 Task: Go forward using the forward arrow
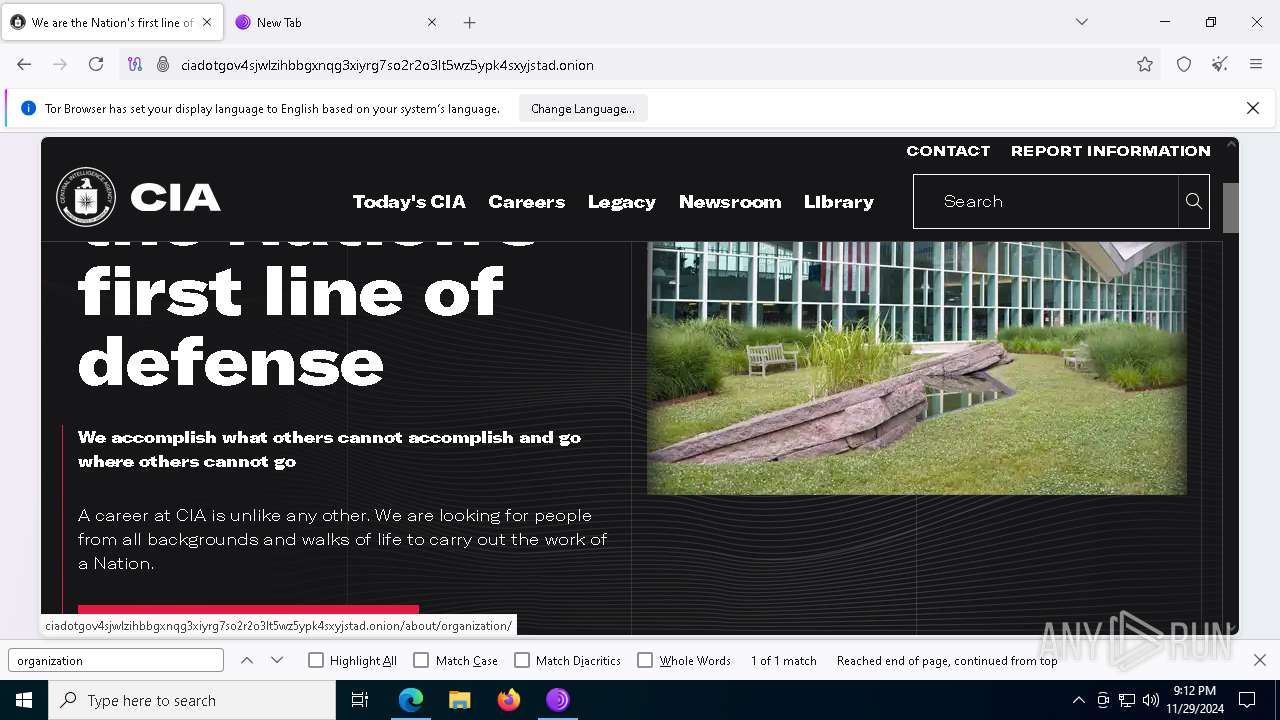click(x=60, y=64)
